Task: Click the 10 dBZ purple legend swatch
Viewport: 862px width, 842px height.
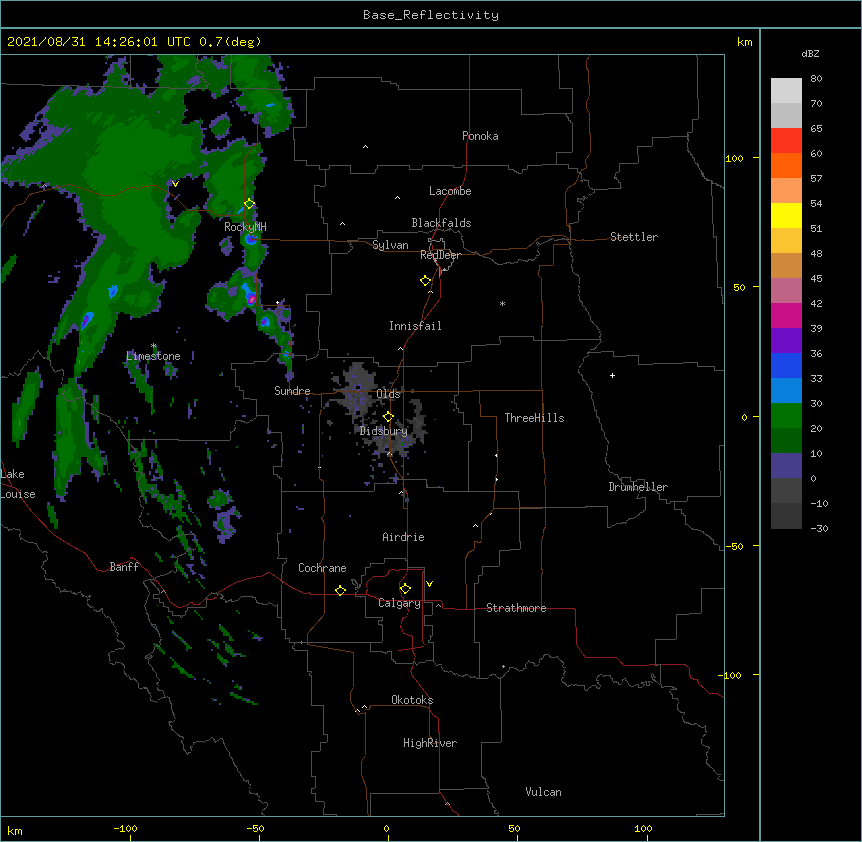Action: [786, 466]
